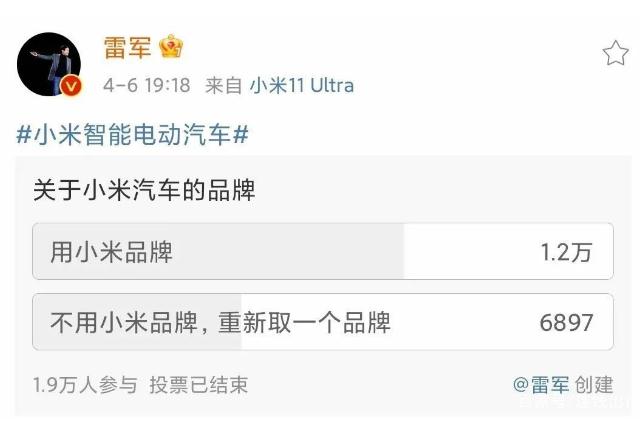Click the orange V verified badge
This screenshot has width=640, height=426.
[71, 86]
